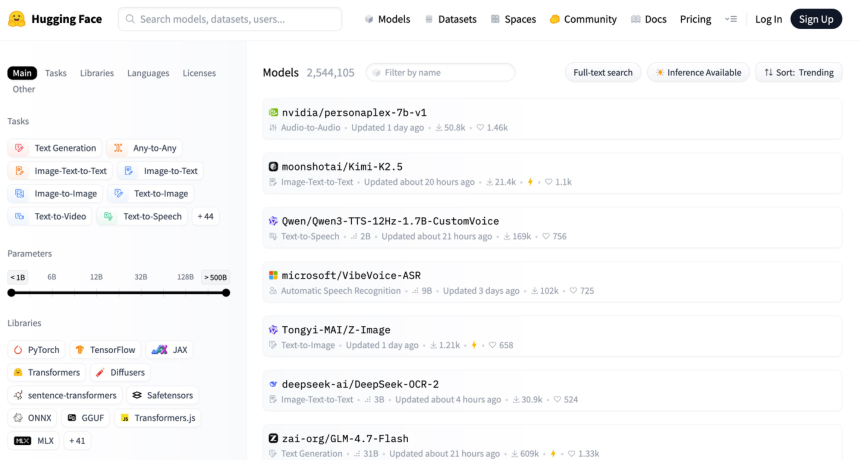Screen dimensions: 860x460
Task: Click the right handle of the Parameters slider
Action: tap(226, 293)
